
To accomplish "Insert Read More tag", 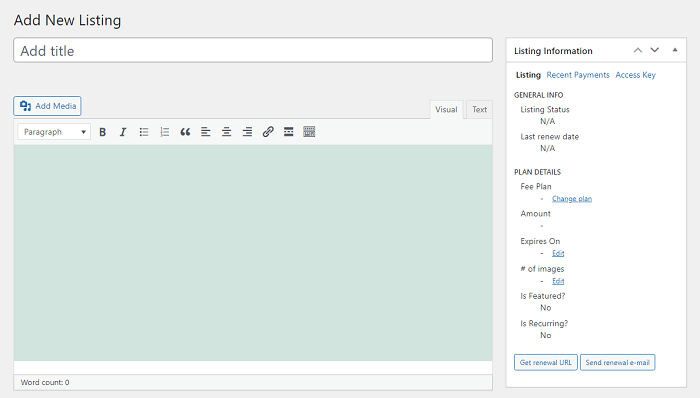I will pos(289,132).
